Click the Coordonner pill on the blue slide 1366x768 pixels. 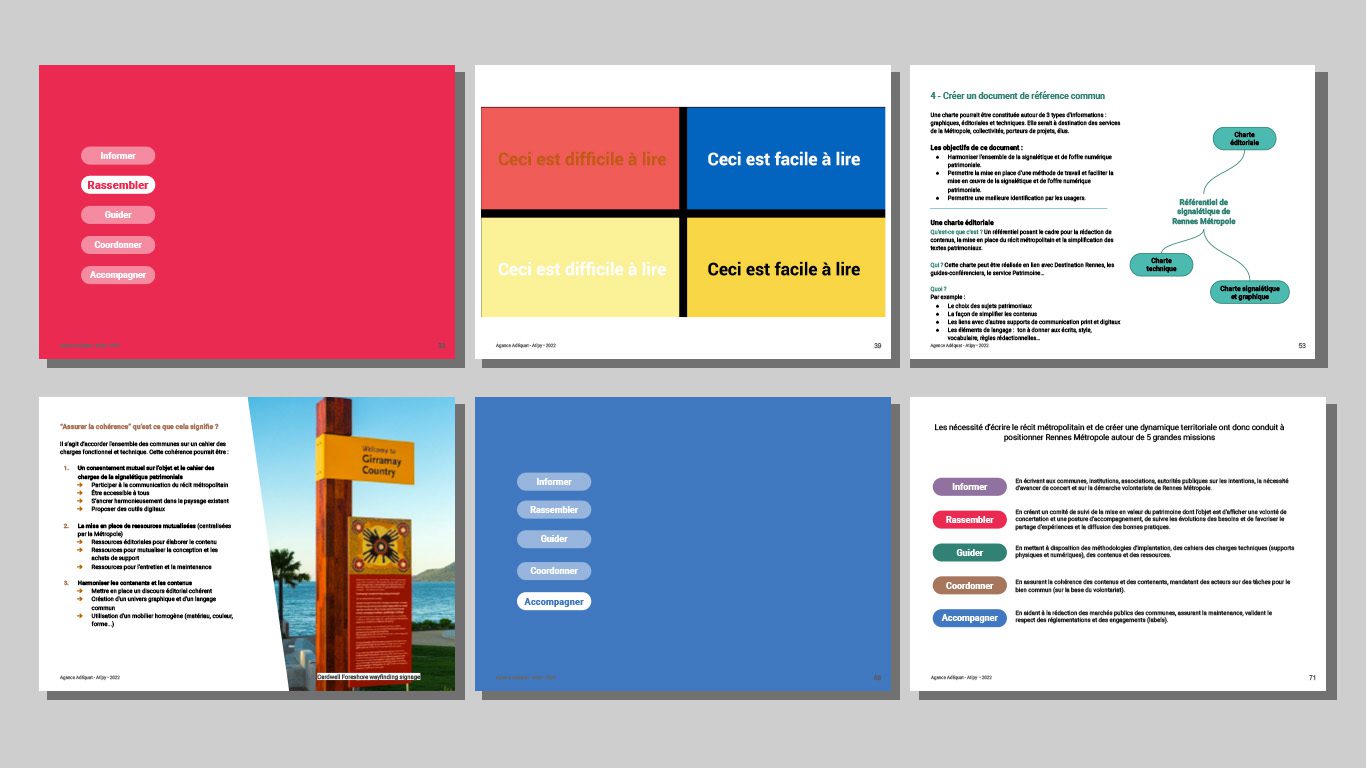coord(554,571)
